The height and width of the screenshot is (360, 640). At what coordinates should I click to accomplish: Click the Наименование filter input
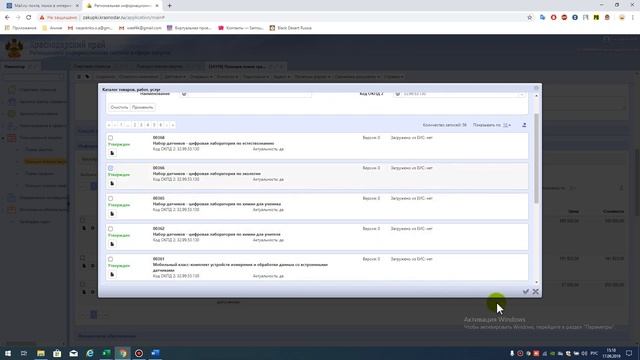coord(245,94)
